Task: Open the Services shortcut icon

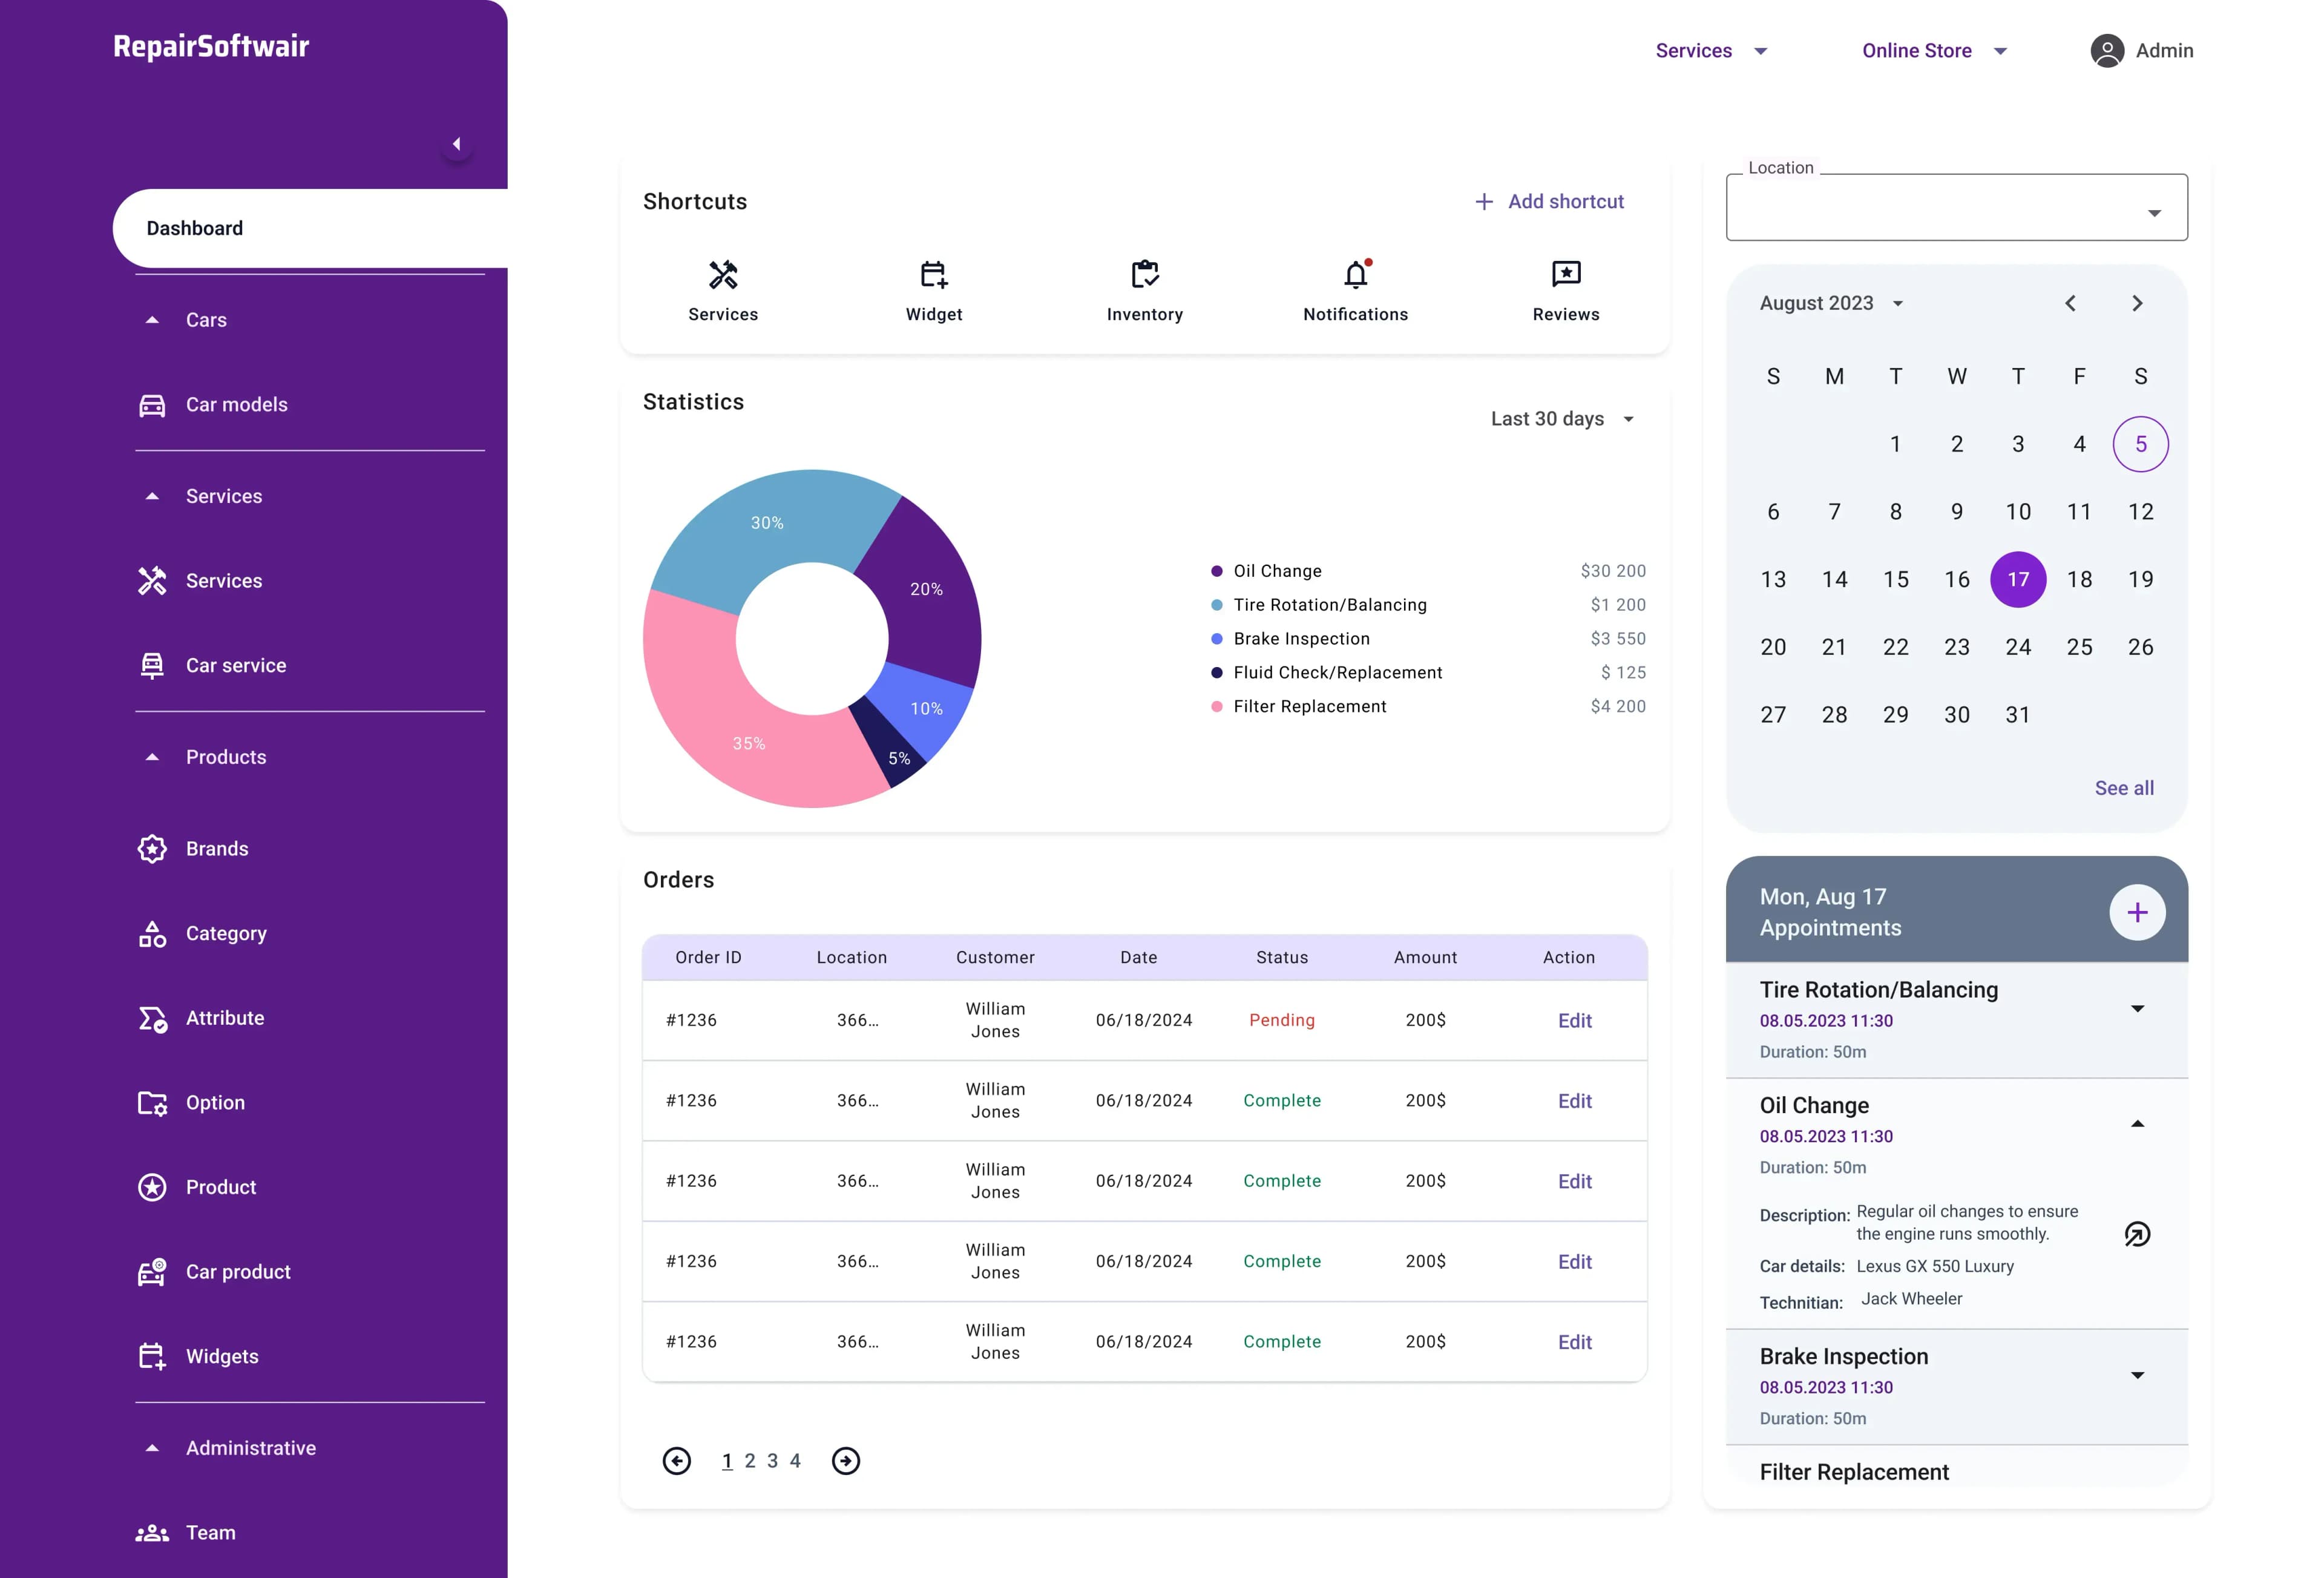Action: [x=723, y=274]
